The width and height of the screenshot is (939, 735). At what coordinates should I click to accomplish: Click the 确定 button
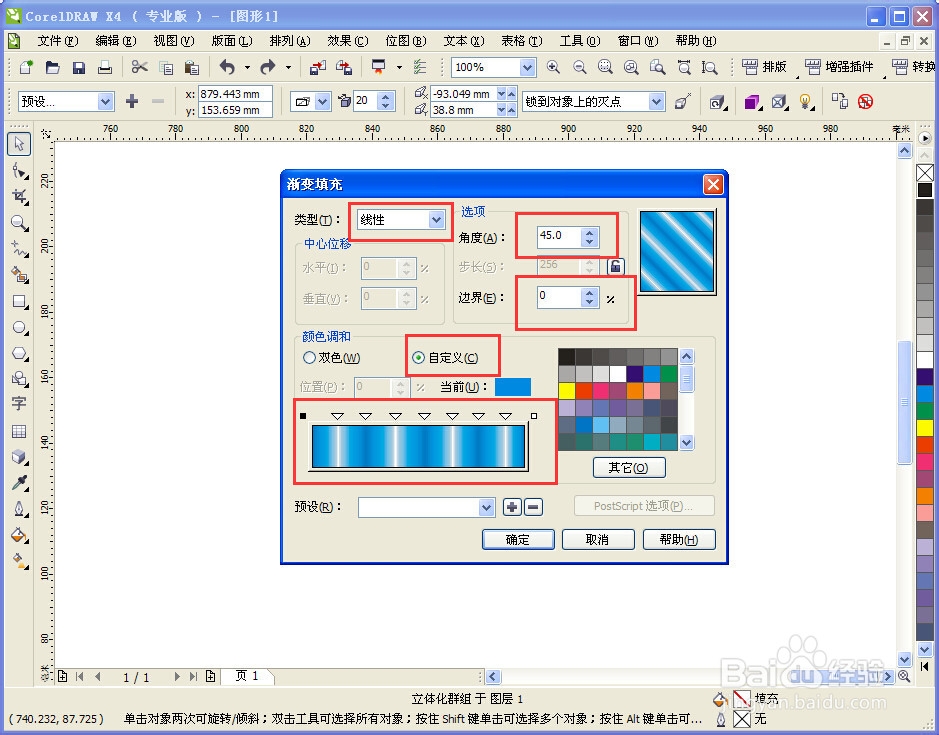pos(518,539)
